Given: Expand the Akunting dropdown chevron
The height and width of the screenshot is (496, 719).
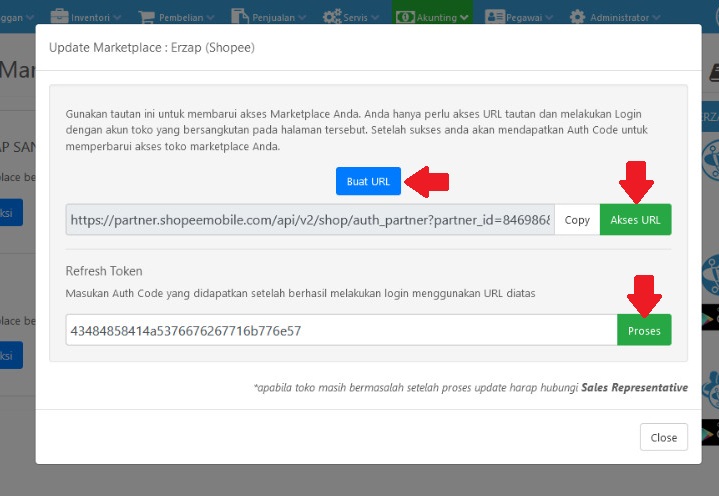Looking at the screenshot, I should [x=464, y=18].
